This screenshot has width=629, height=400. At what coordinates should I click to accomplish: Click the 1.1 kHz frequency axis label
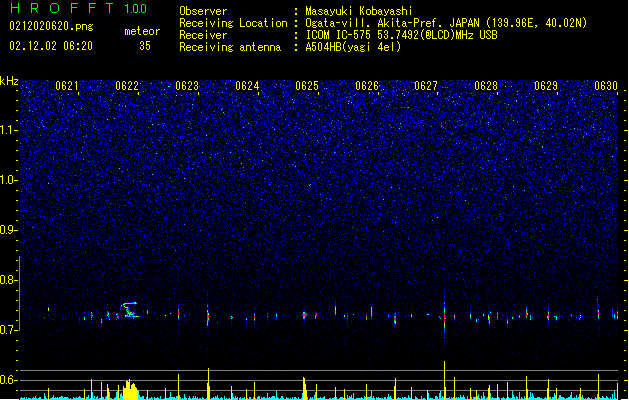coord(8,130)
